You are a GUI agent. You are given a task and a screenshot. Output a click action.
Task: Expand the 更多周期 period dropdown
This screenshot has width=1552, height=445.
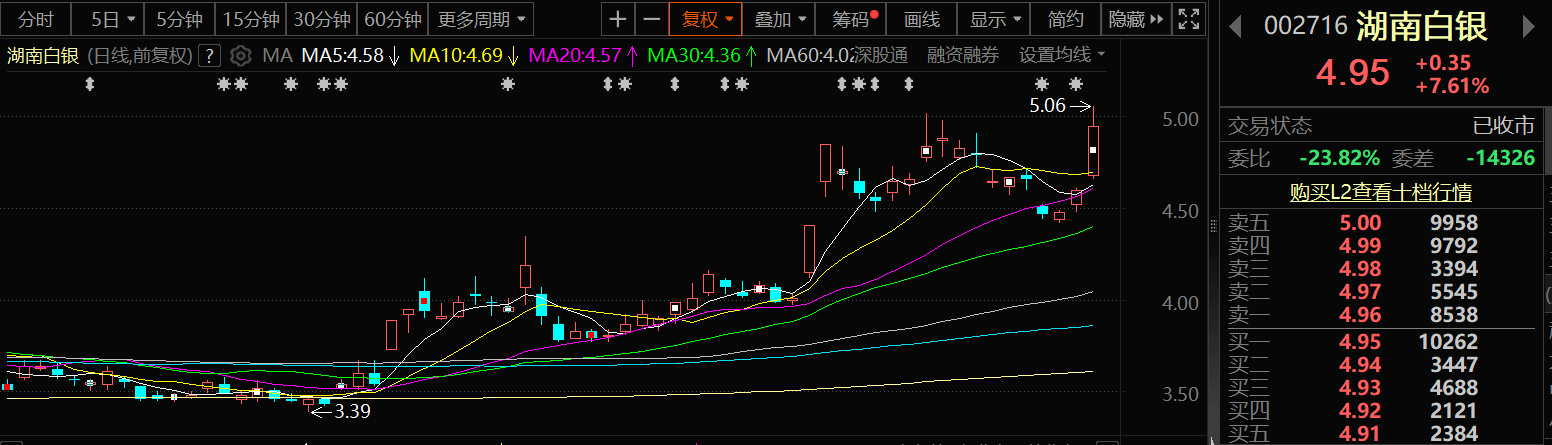pyautogui.click(x=481, y=19)
